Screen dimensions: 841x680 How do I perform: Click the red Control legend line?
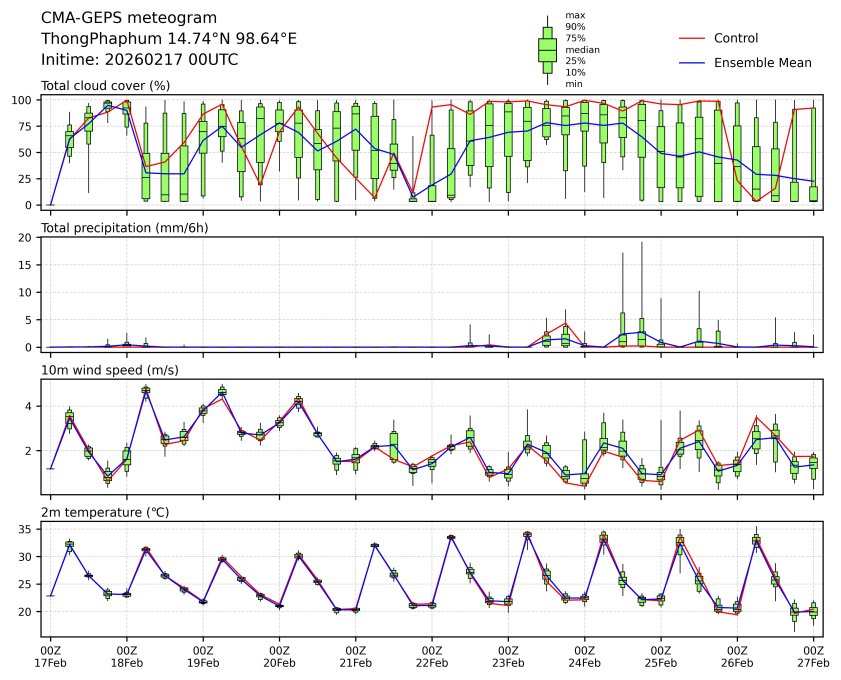(693, 38)
